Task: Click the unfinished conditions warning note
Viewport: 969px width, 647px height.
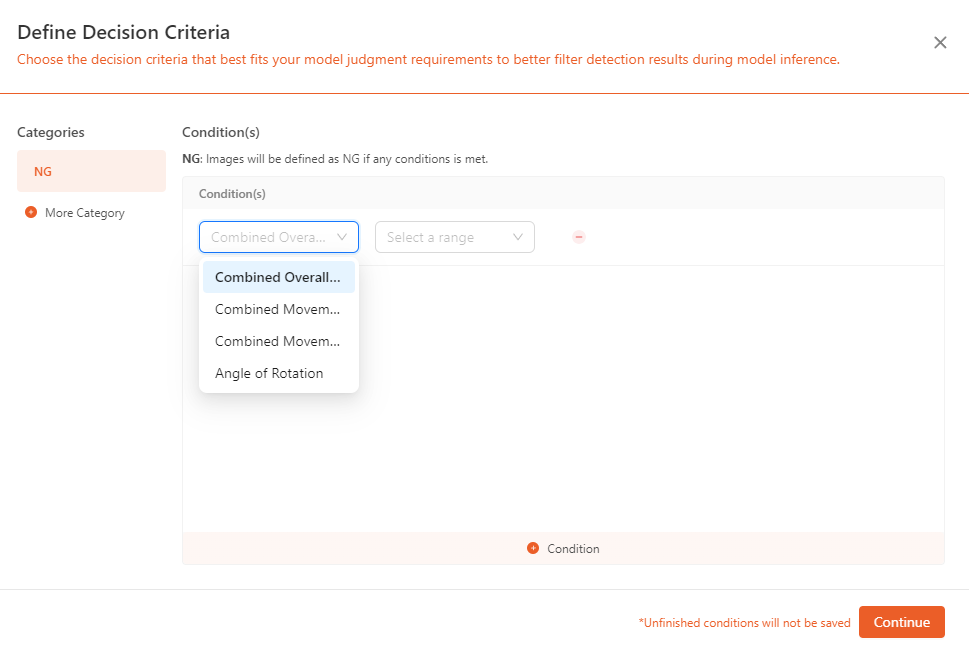Action: click(x=744, y=623)
